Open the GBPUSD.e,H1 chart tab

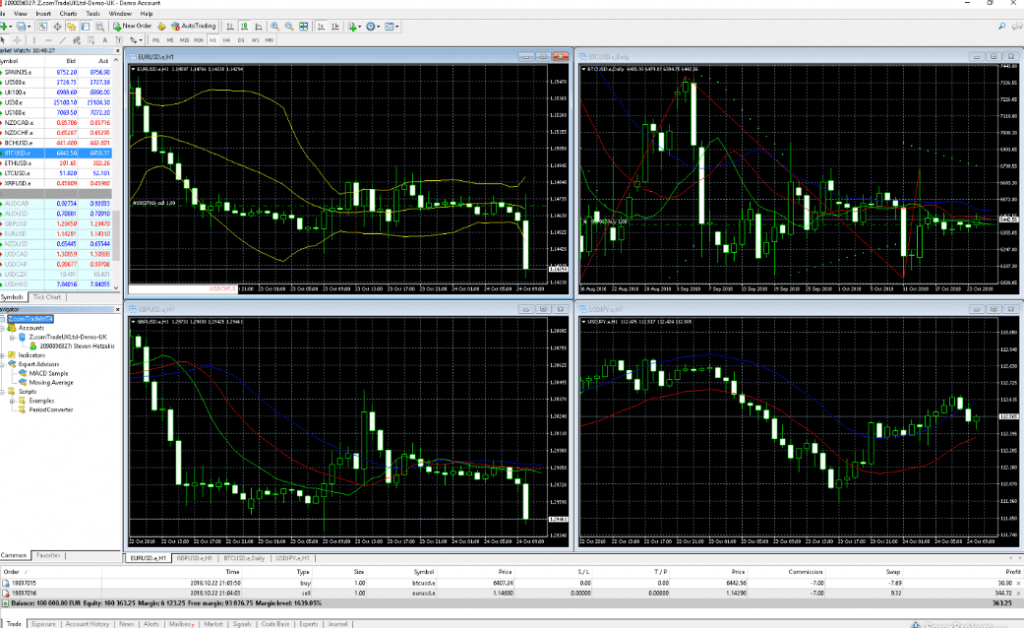pyautogui.click(x=195, y=557)
